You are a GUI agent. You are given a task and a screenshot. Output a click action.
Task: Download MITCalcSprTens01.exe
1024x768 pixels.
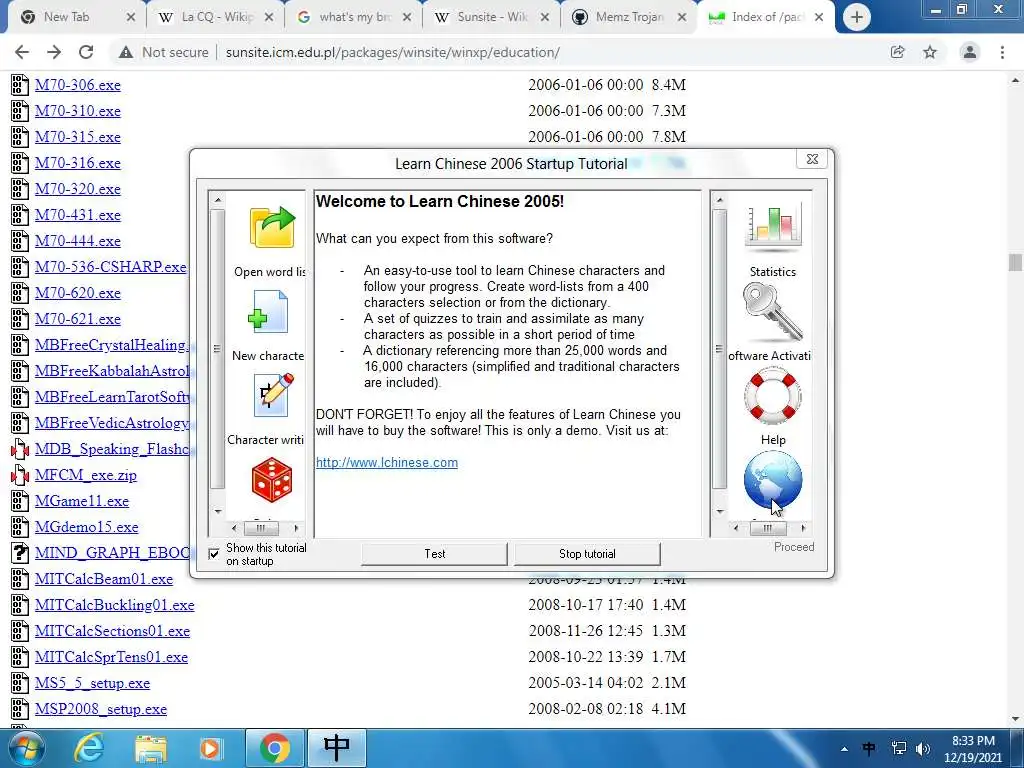pyautogui.click(x=112, y=657)
